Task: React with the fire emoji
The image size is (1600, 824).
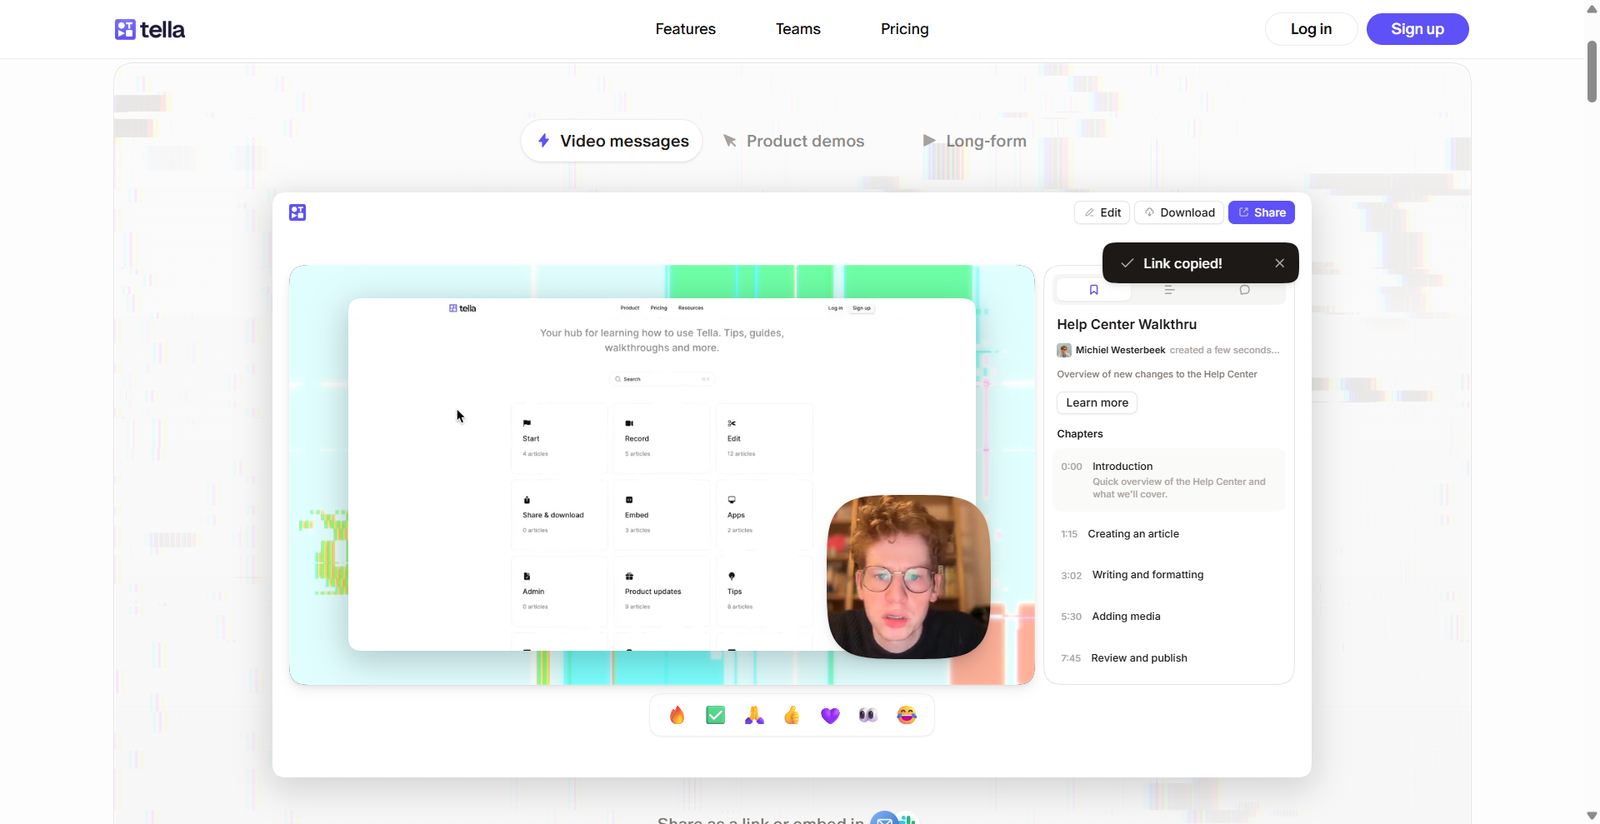Action: click(x=677, y=715)
